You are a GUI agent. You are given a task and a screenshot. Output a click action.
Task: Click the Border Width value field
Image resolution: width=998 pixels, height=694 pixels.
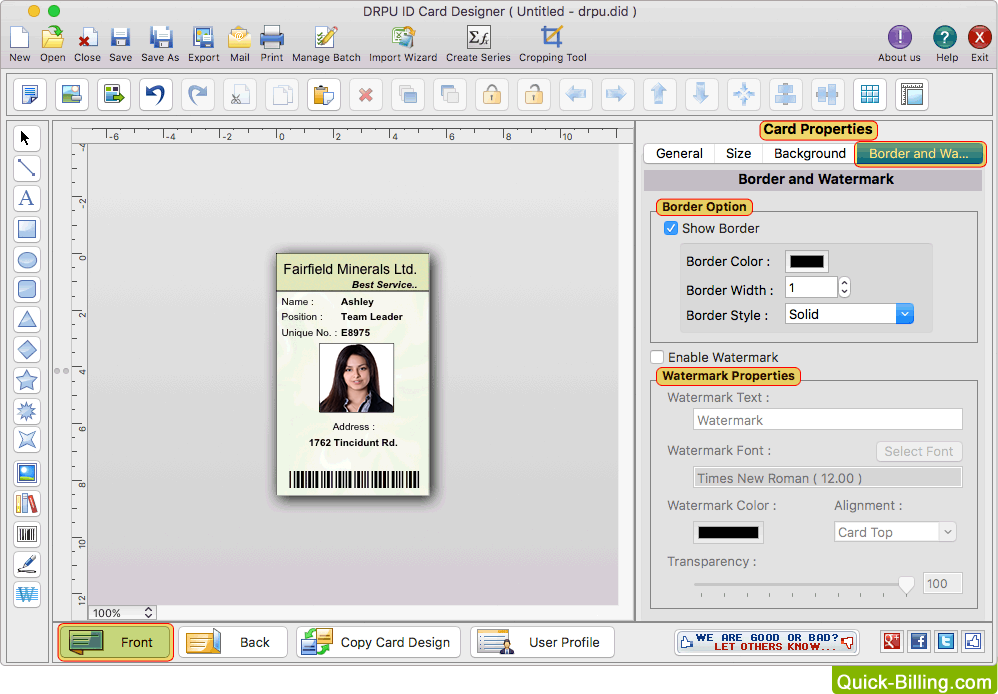point(811,287)
